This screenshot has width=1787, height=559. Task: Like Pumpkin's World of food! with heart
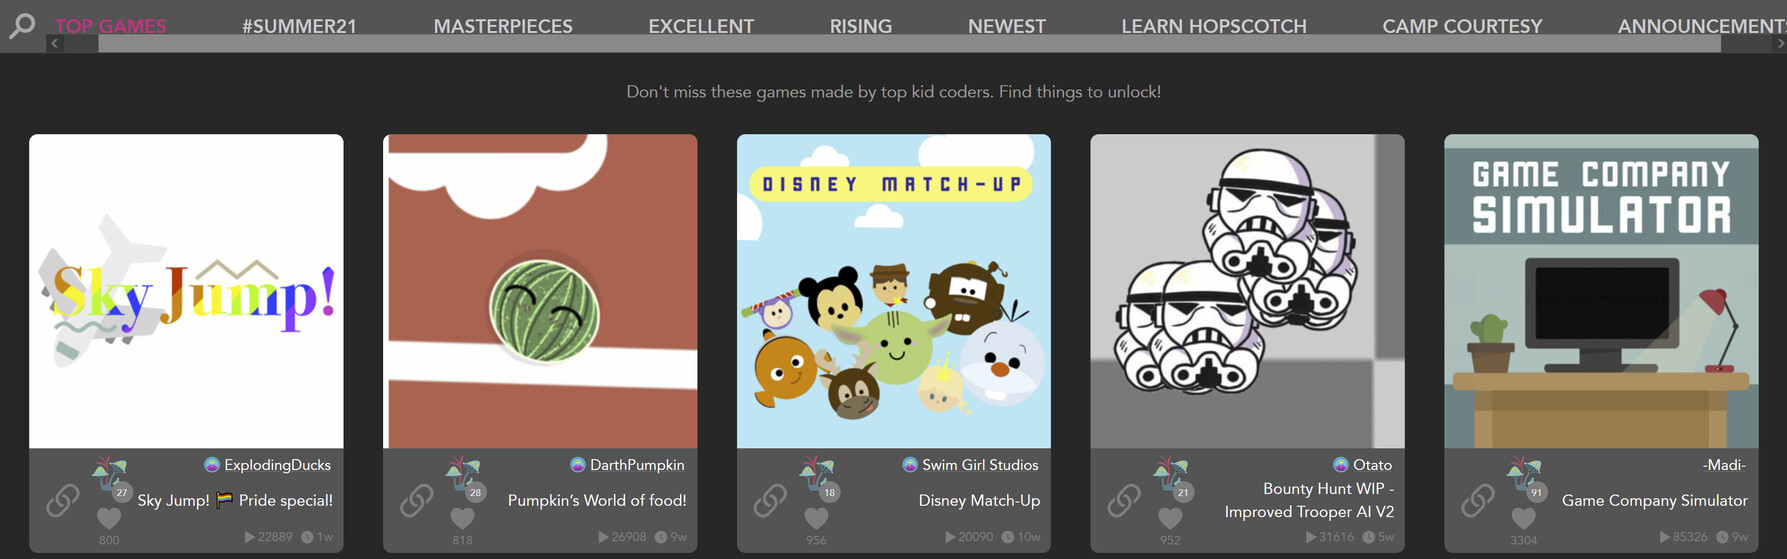coord(462,518)
